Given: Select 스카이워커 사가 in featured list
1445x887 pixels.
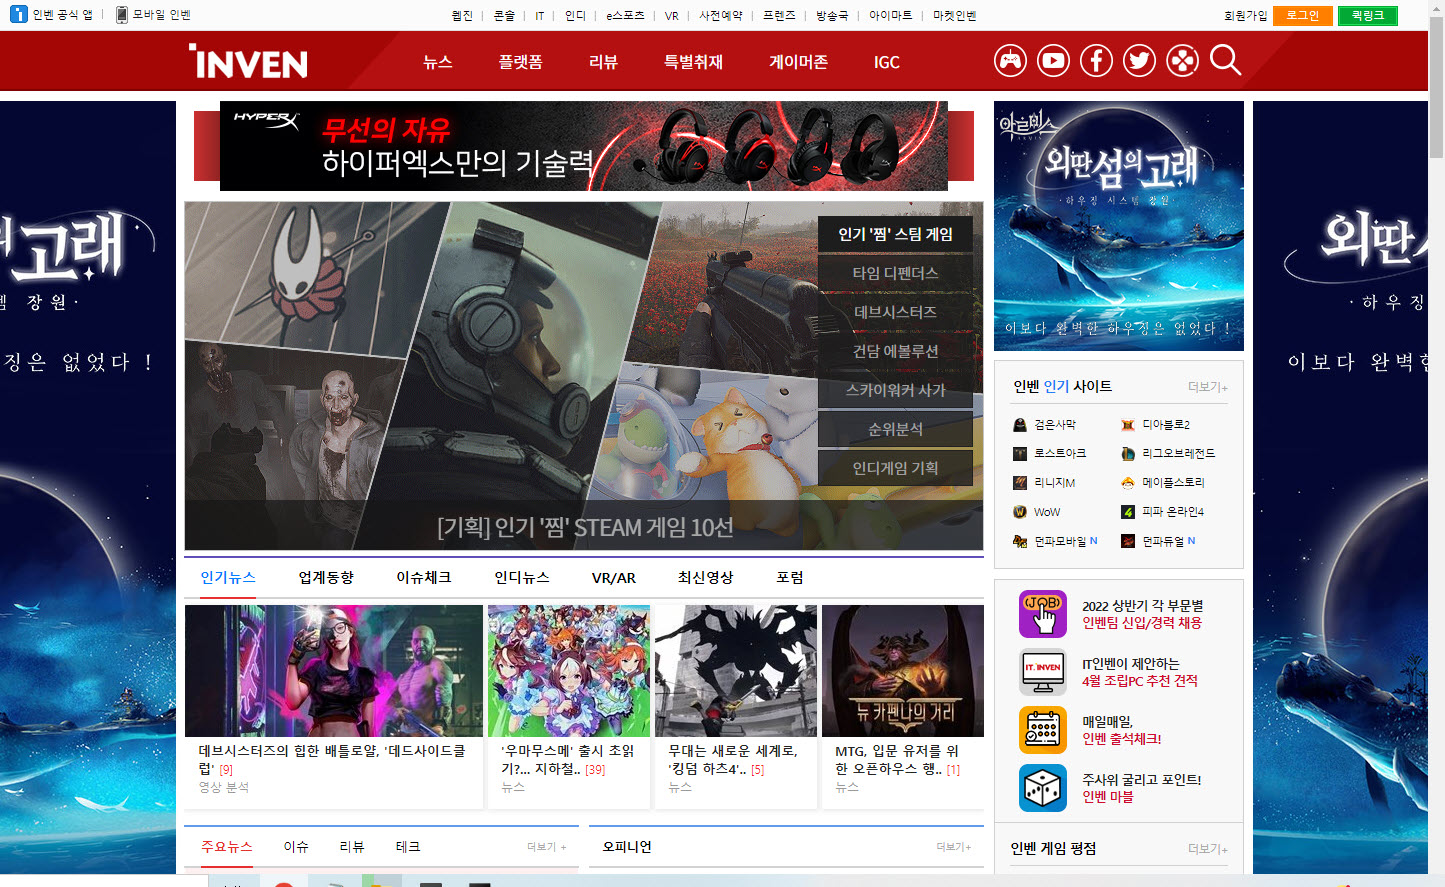Looking at the screenshot, I should (x=895, y=390).
